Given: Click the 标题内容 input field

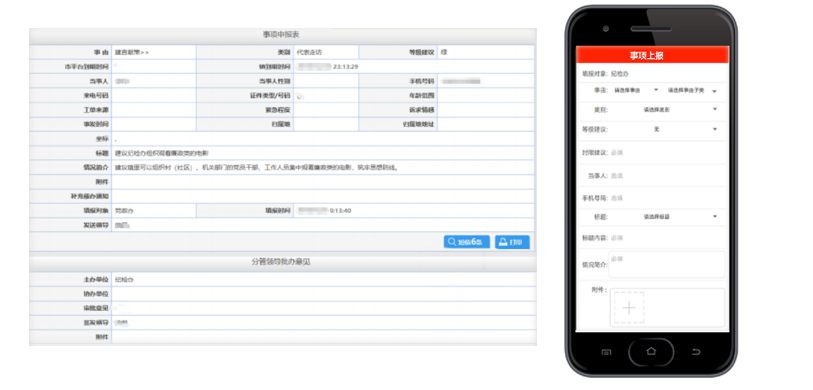Looking at the screenshot, I should pos(668,238).
